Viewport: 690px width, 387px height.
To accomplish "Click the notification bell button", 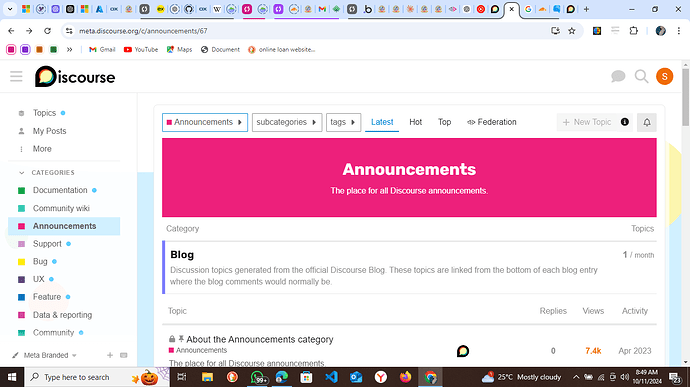I will point(646,122).
